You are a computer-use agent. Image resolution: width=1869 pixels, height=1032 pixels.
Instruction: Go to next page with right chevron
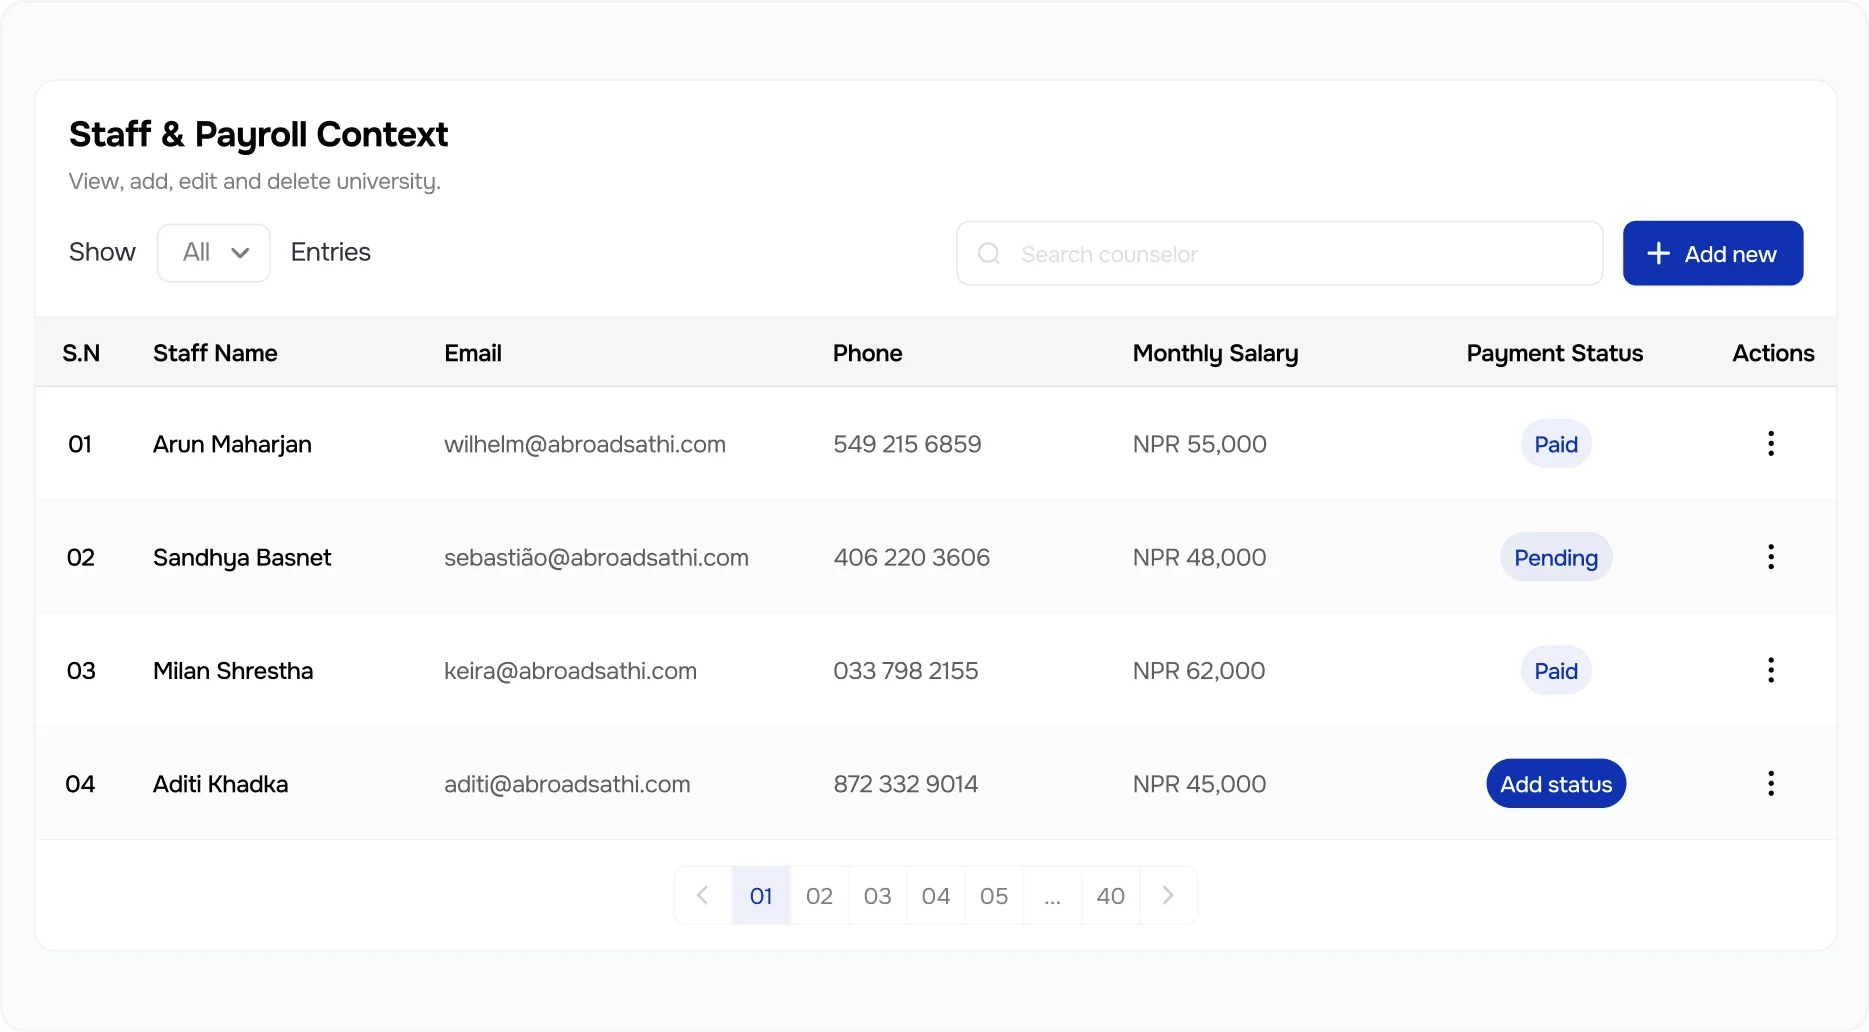[x=1168, y=895]
